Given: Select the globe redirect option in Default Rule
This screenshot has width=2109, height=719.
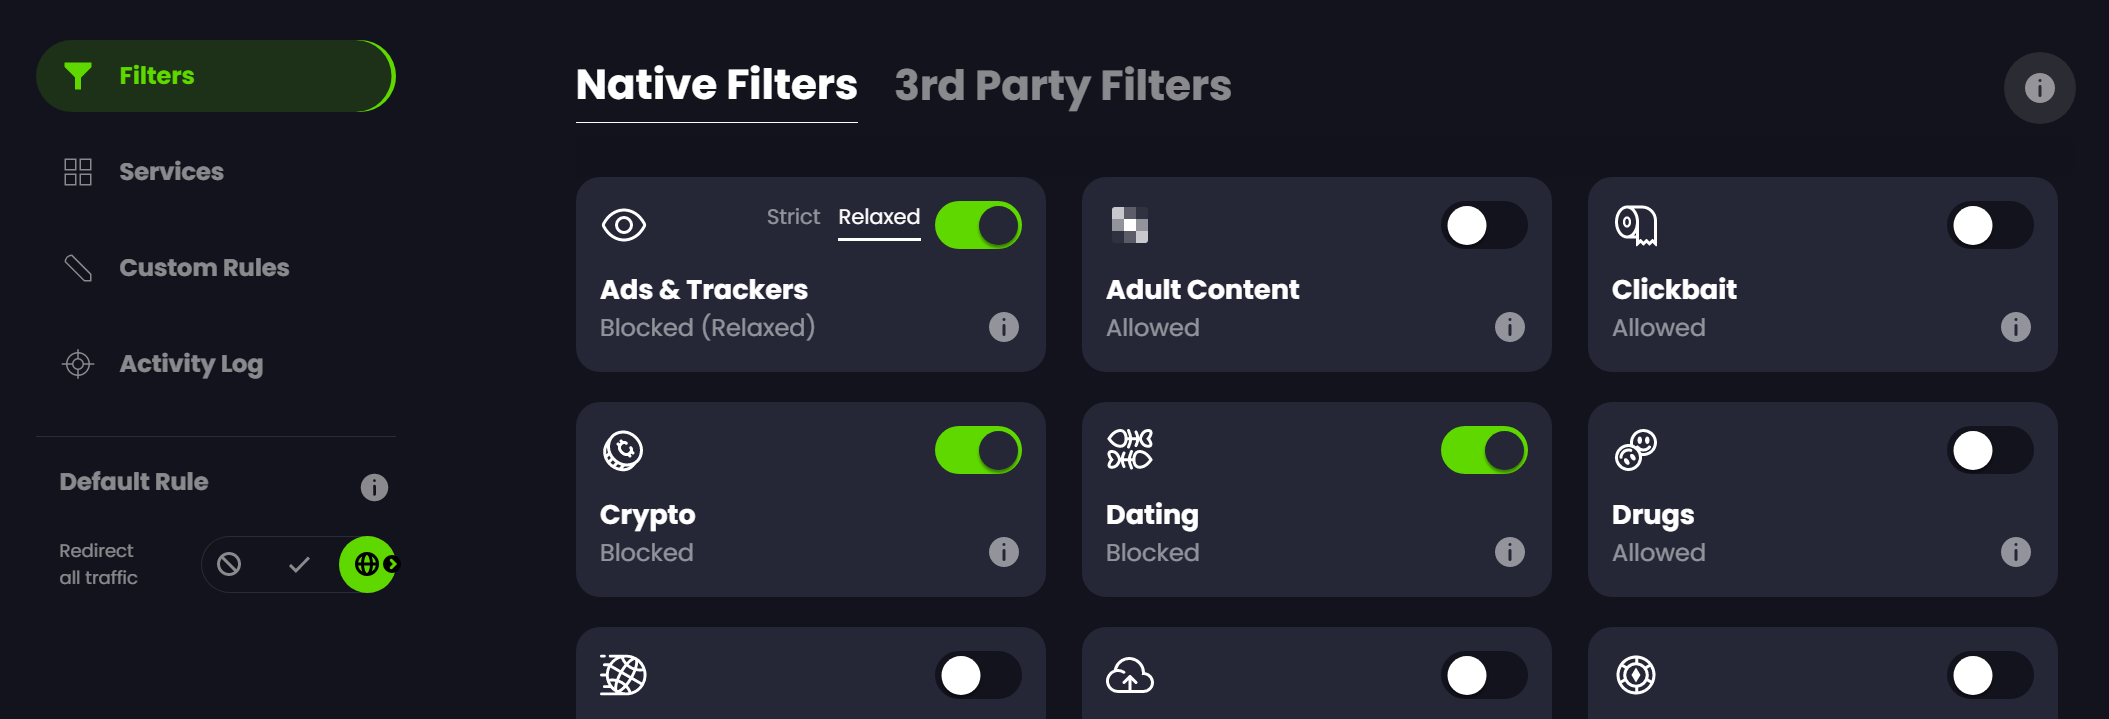Looking at the screenshot, I should (367, 564).
